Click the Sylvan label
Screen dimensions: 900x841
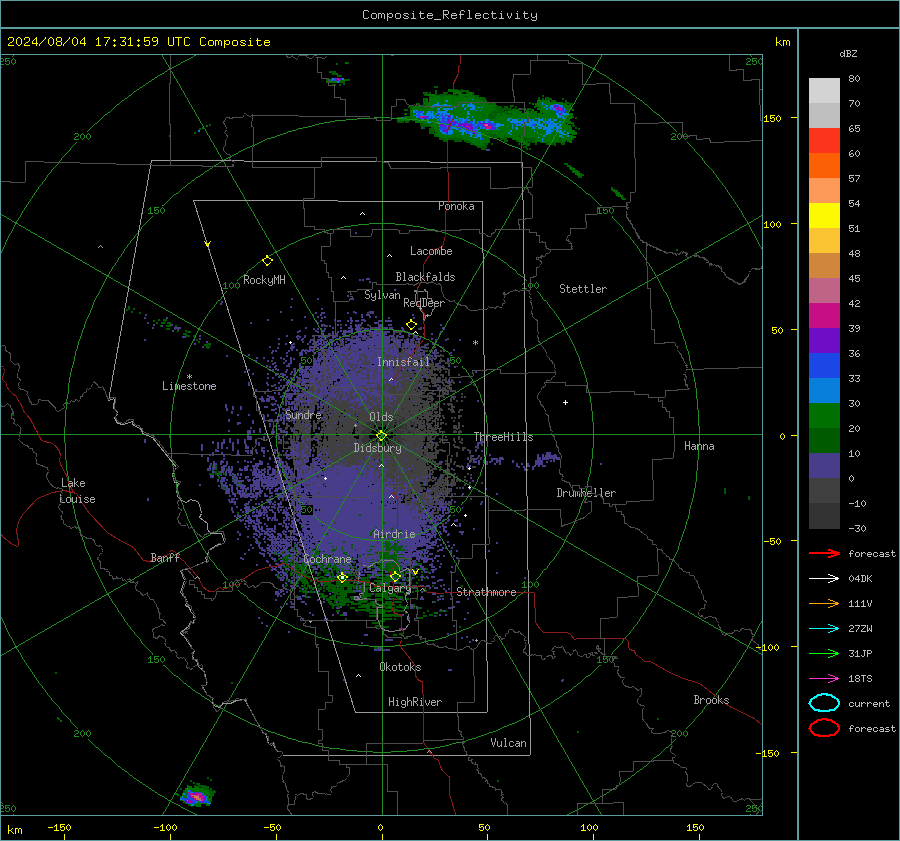tap(382, 295)
